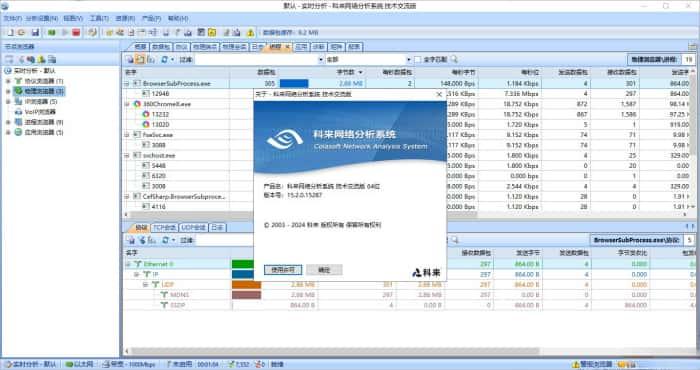
Task: Close the About dialog with the X
Action: (439, 94)
